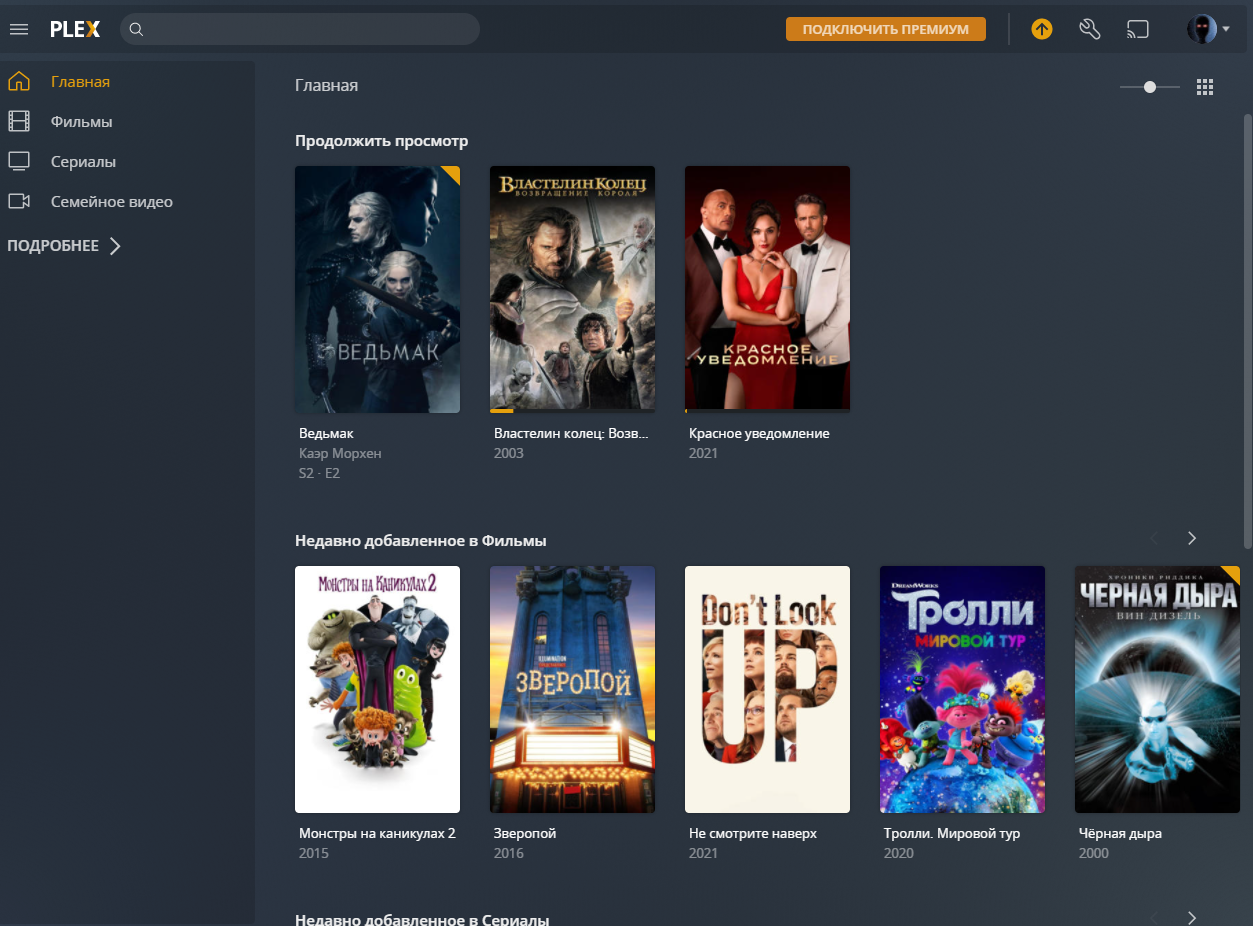Open the activity upload arrow icon
Screen dimensions: 1253x926
pyautogui.click(x=1042, y=29)
